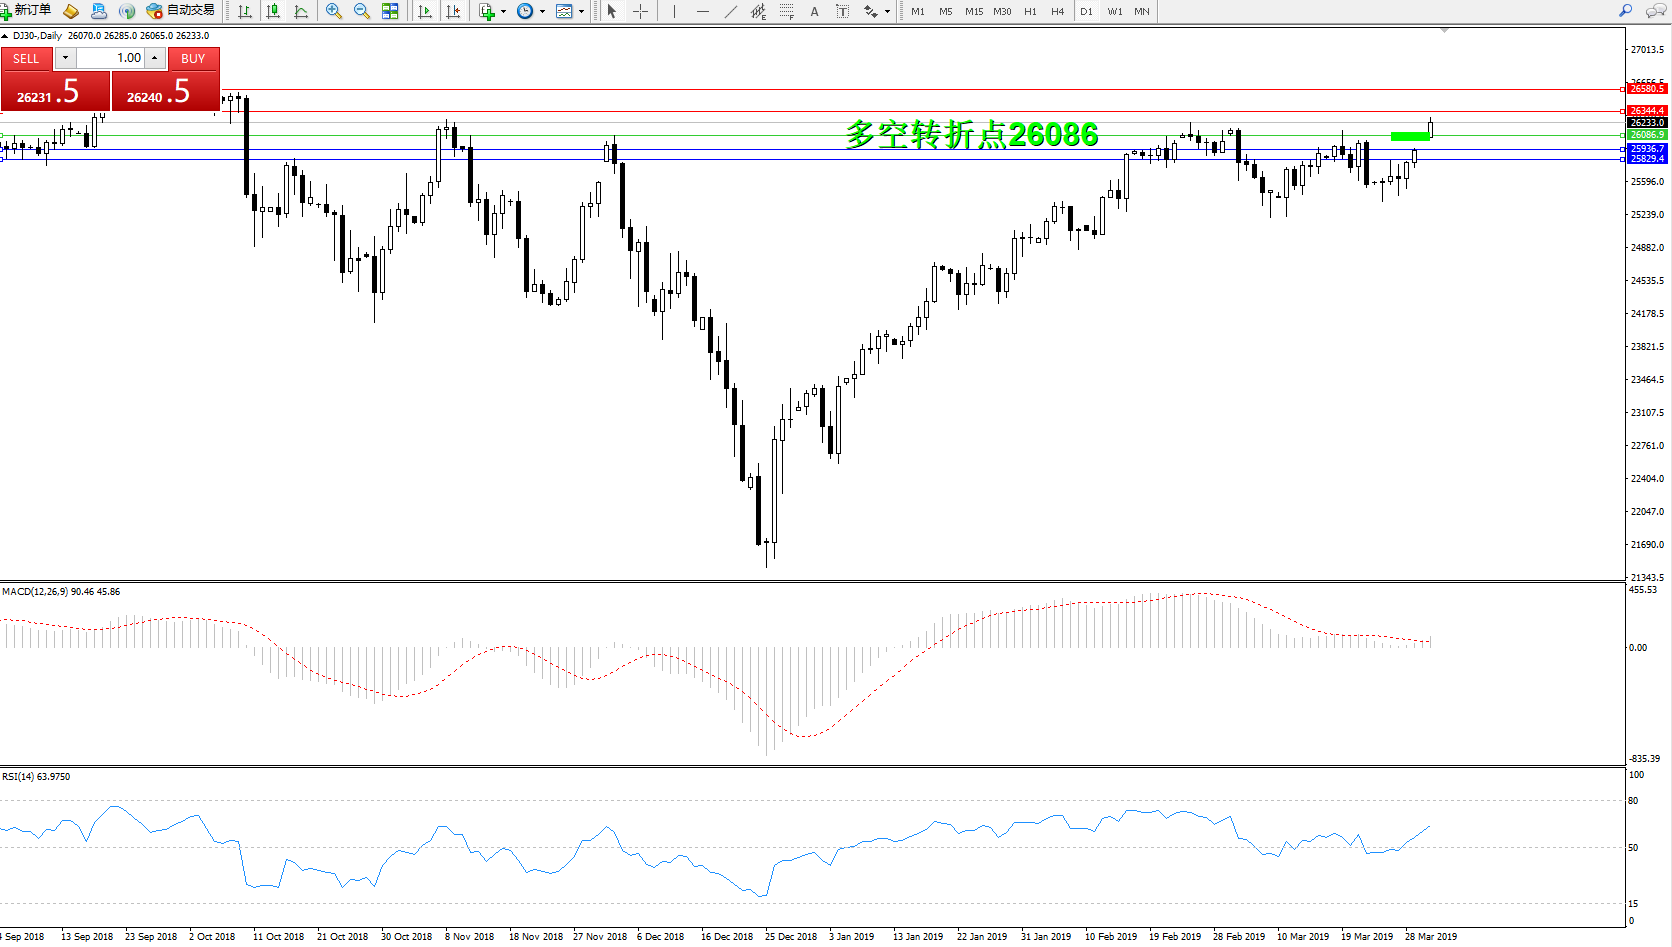Zoom out of the chart

362,11
